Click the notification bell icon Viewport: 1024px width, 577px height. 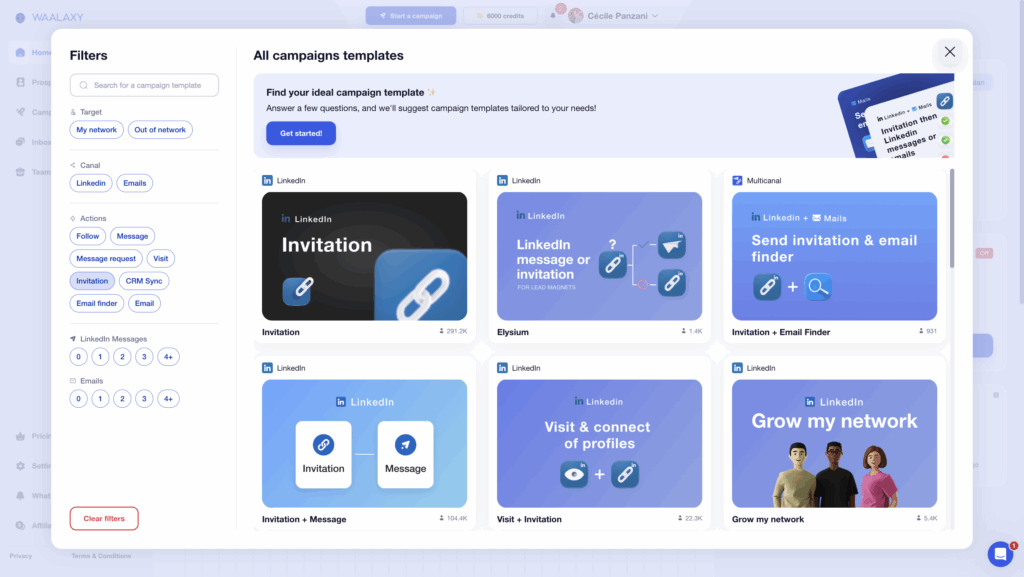tap(553, 16)
